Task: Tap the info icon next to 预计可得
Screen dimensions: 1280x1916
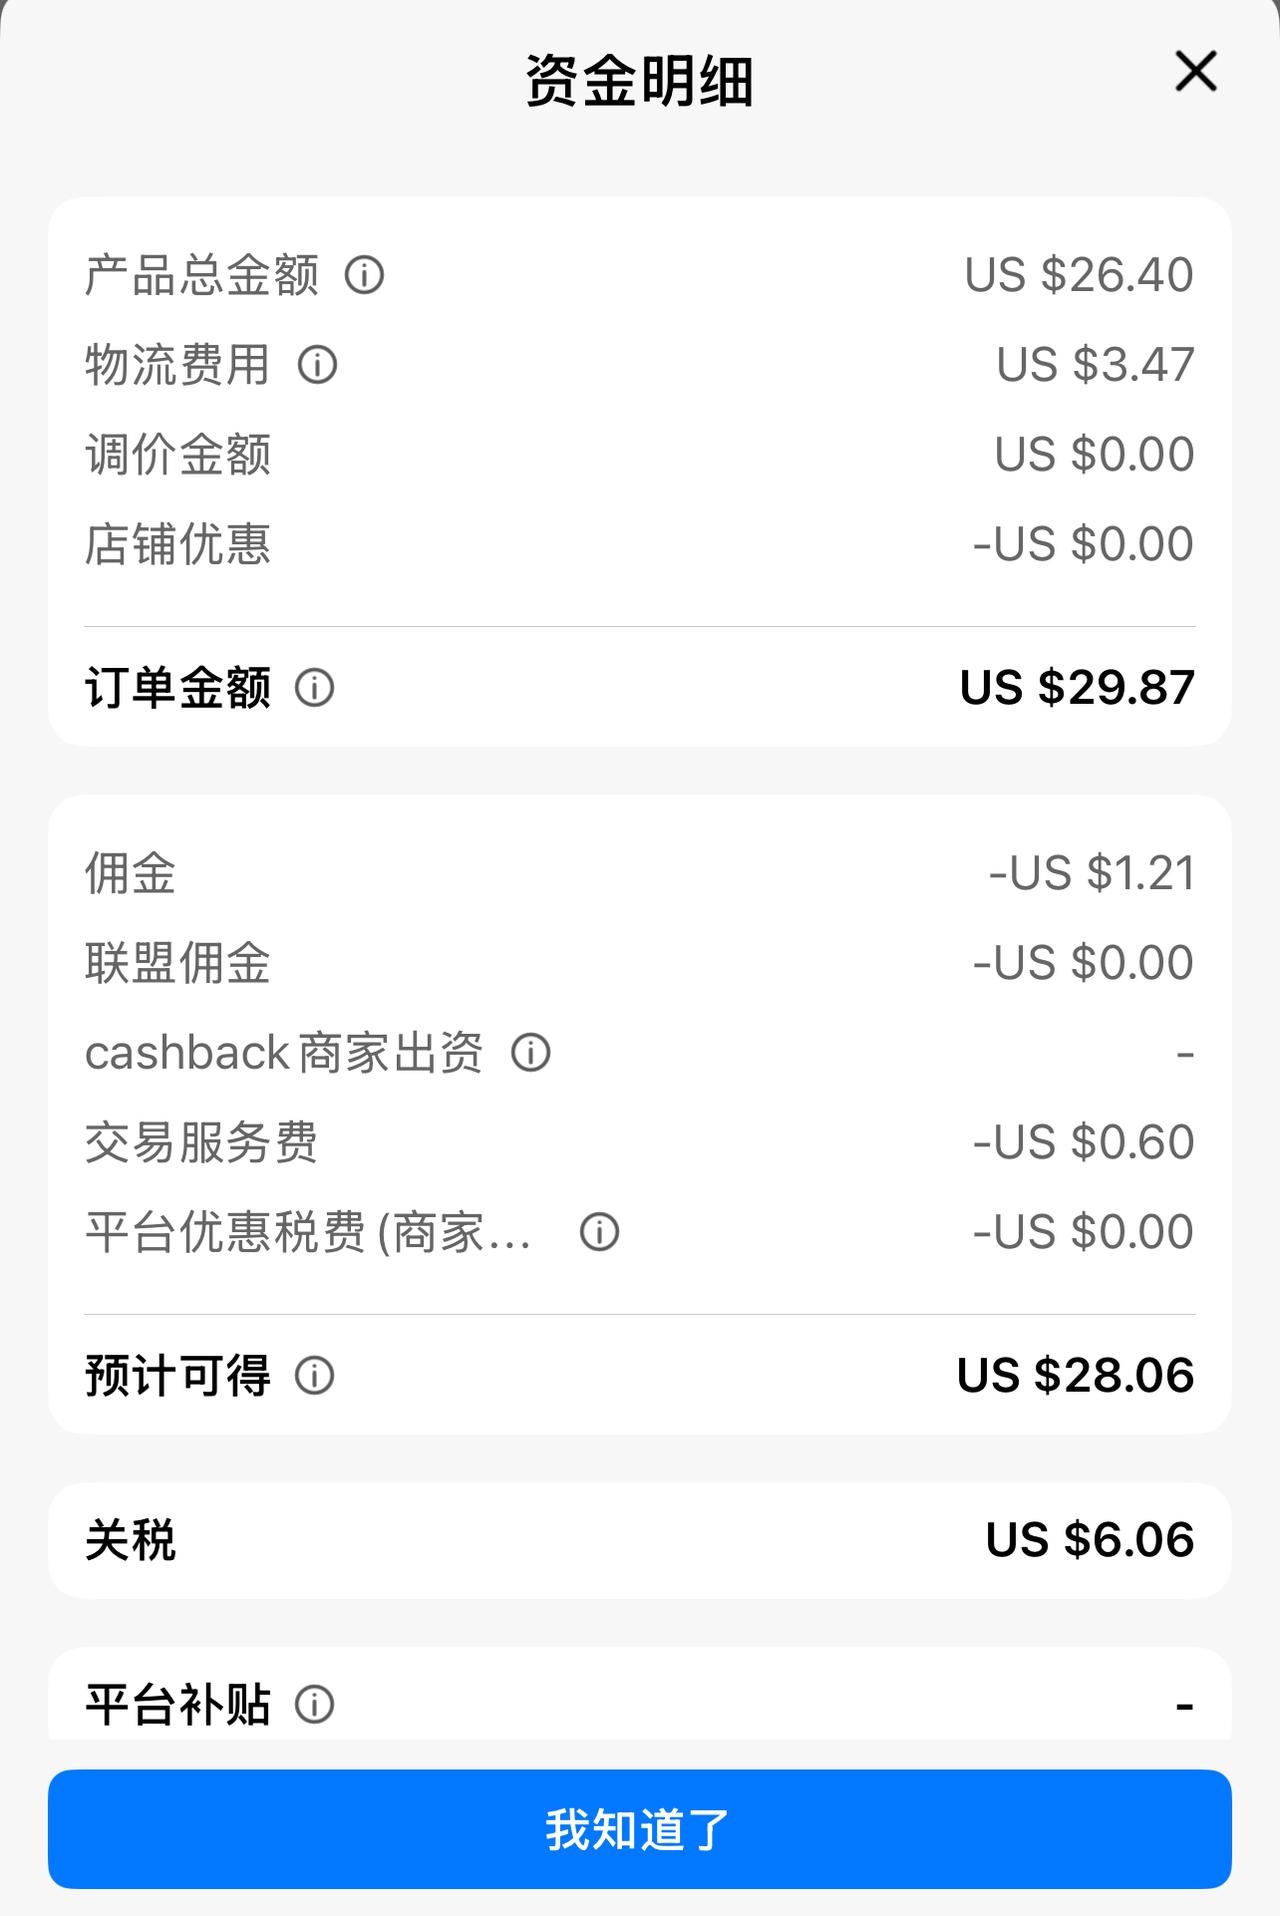Action: coord(314,1376)
